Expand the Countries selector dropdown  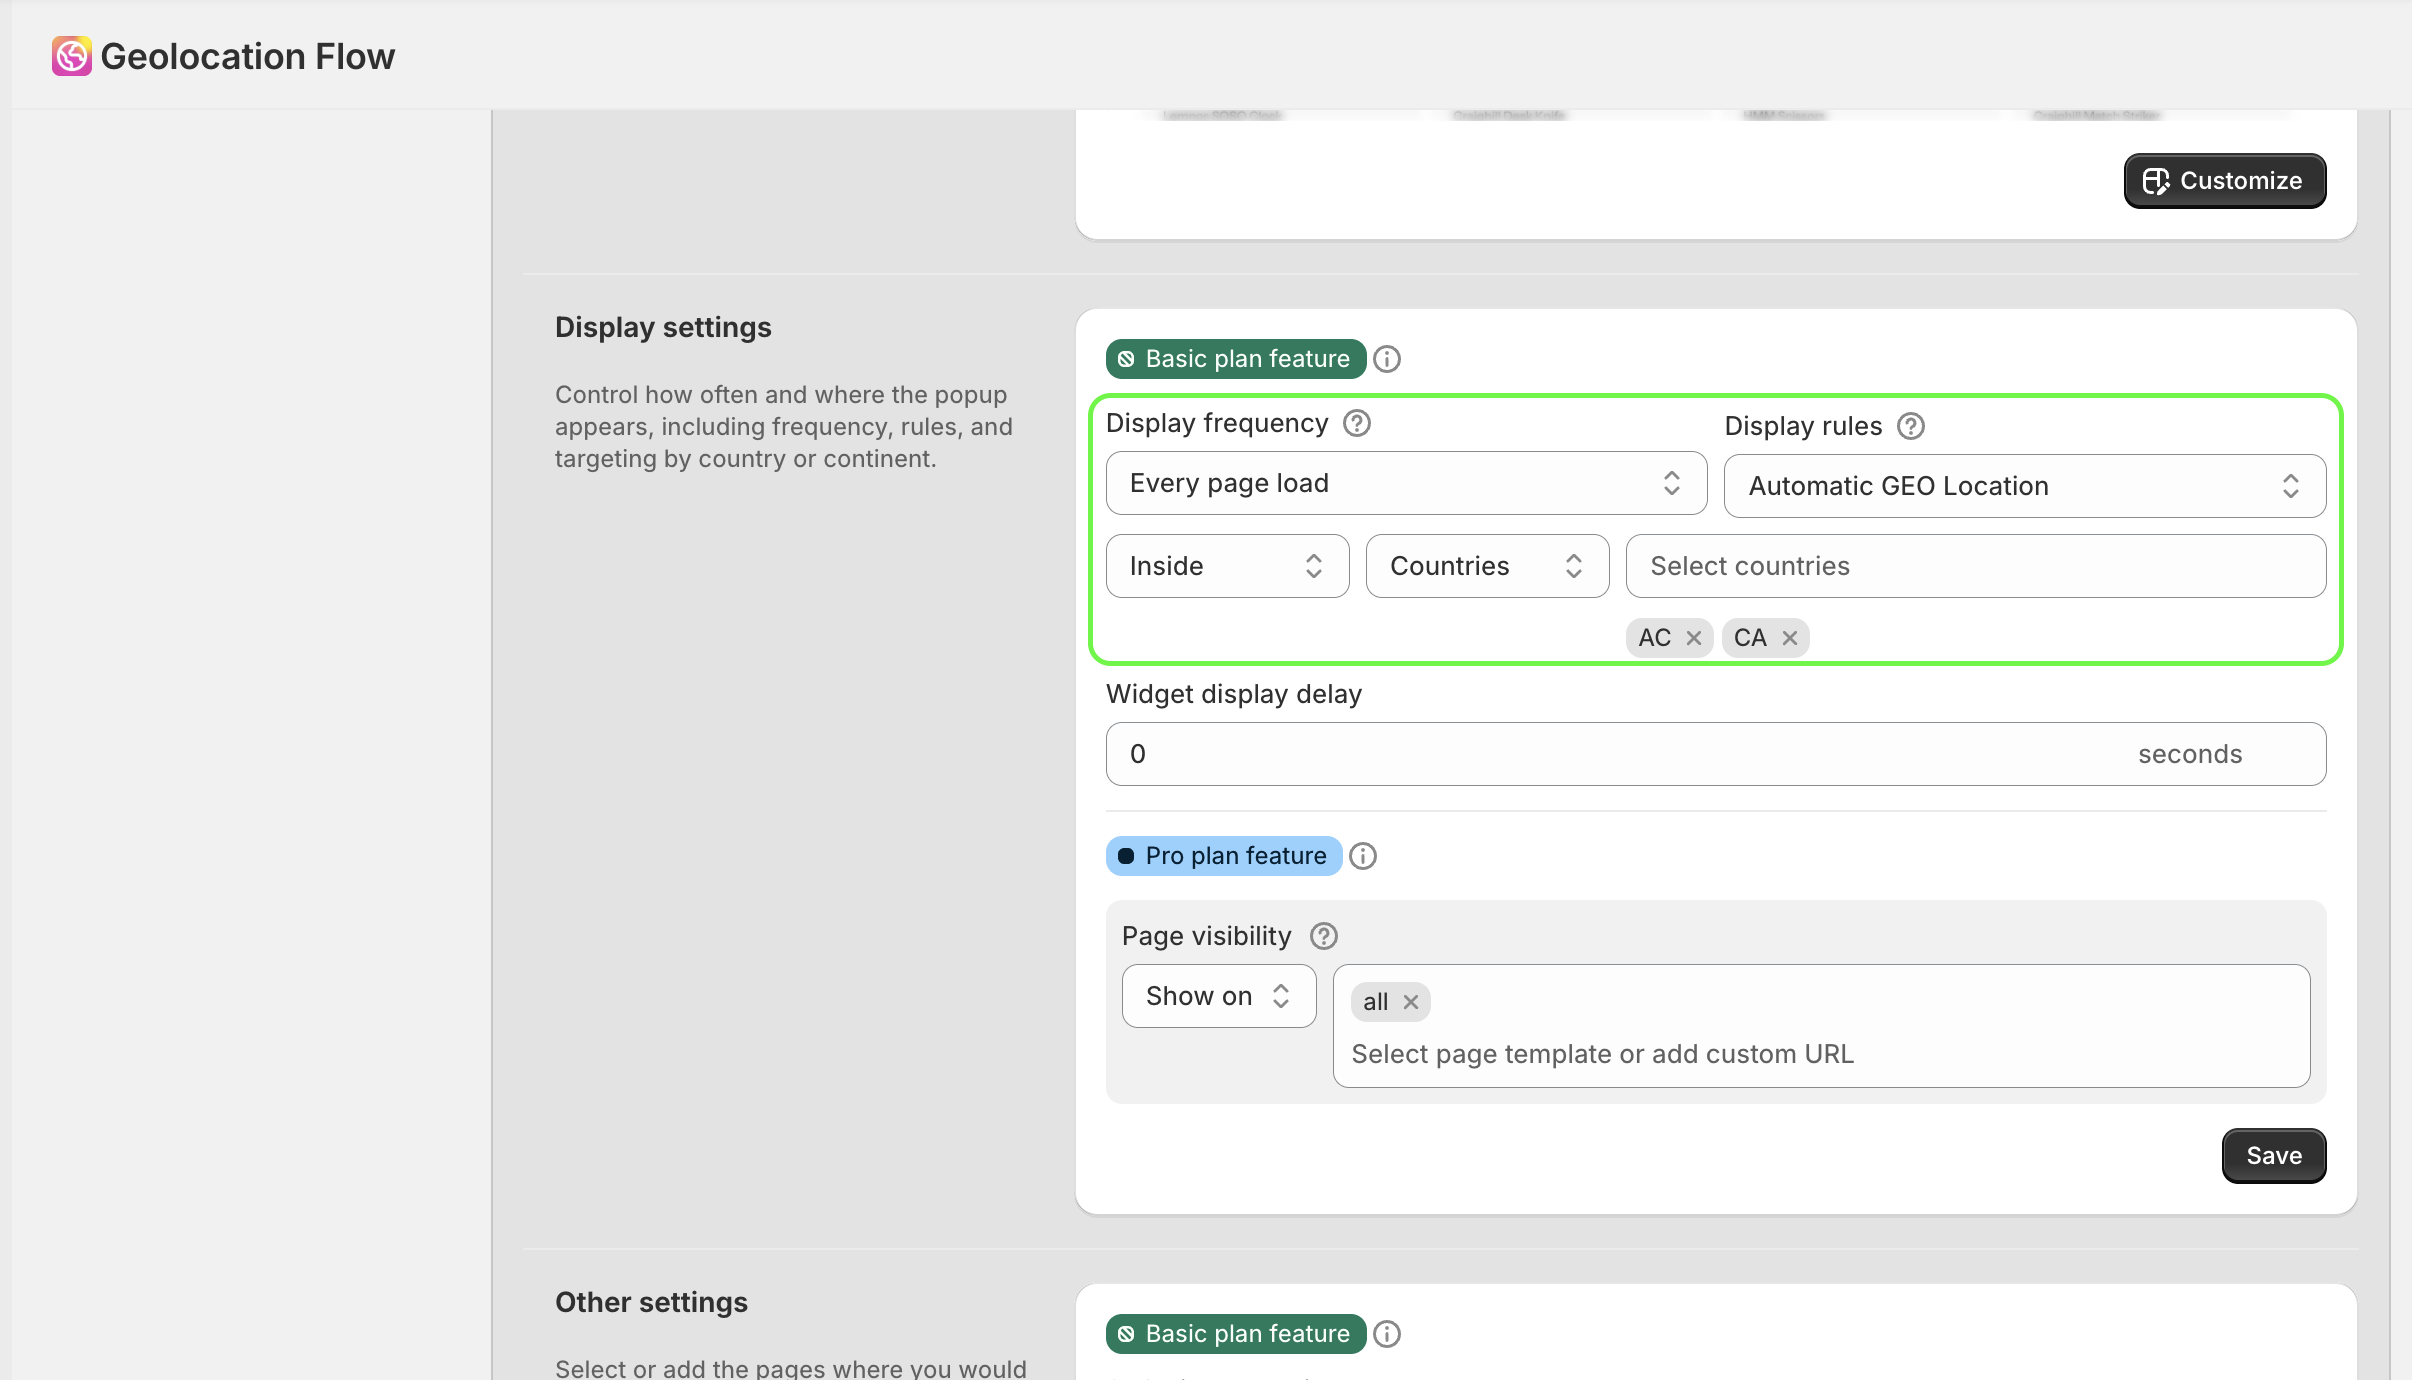(x=1487, y=565)
